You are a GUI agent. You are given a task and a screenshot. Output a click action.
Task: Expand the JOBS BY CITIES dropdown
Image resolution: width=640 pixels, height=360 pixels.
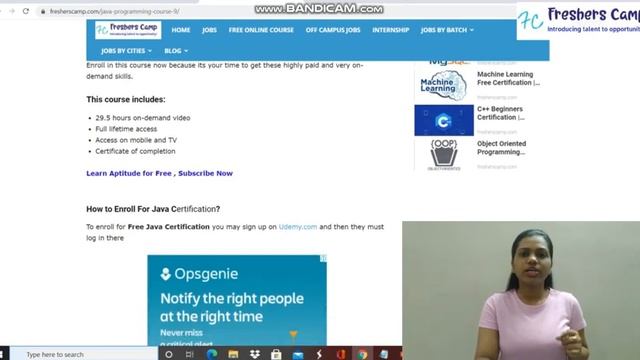(127, 51)
